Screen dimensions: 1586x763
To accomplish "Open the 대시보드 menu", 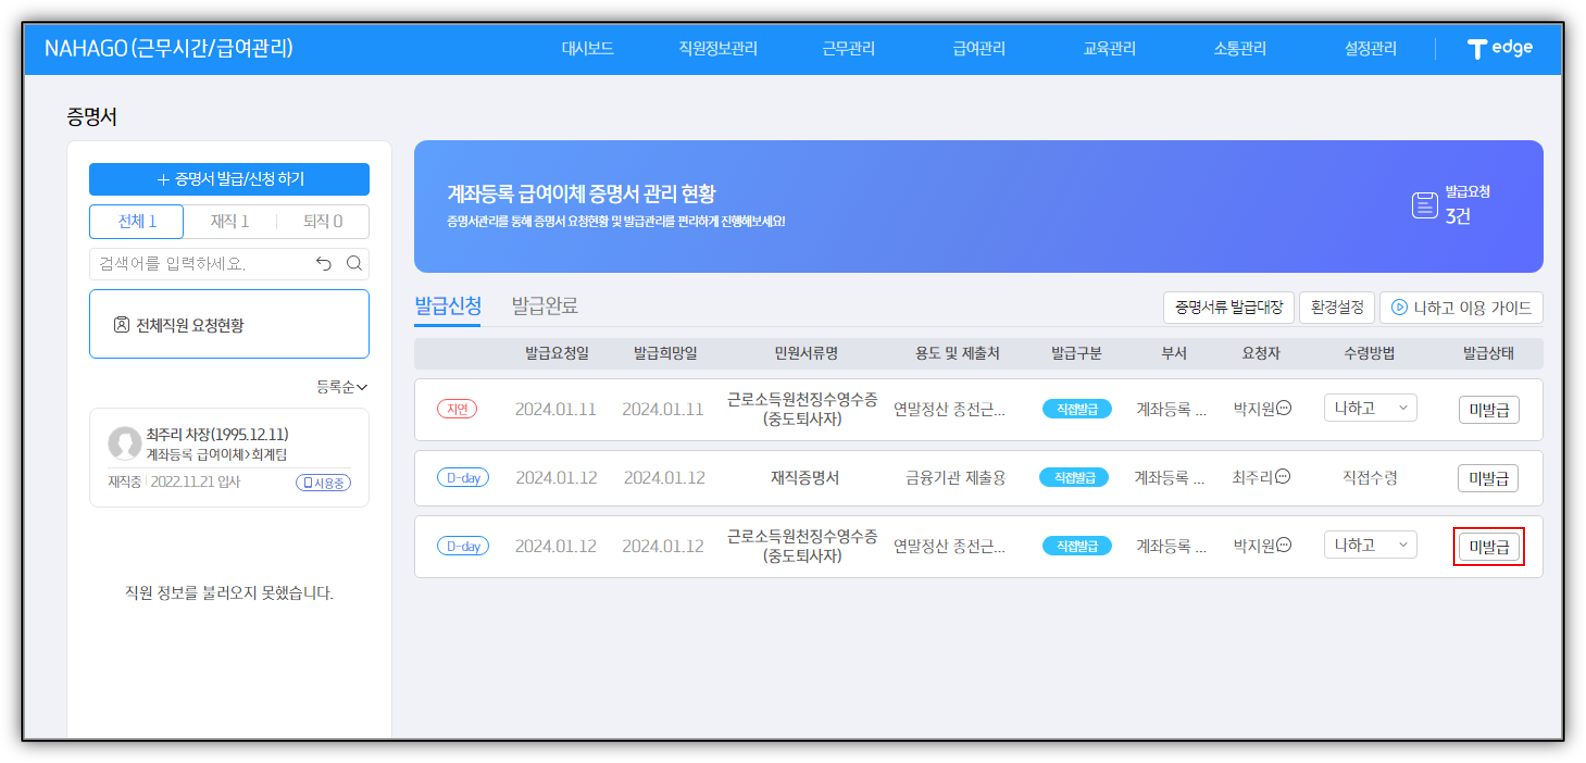I will point(587,48).
